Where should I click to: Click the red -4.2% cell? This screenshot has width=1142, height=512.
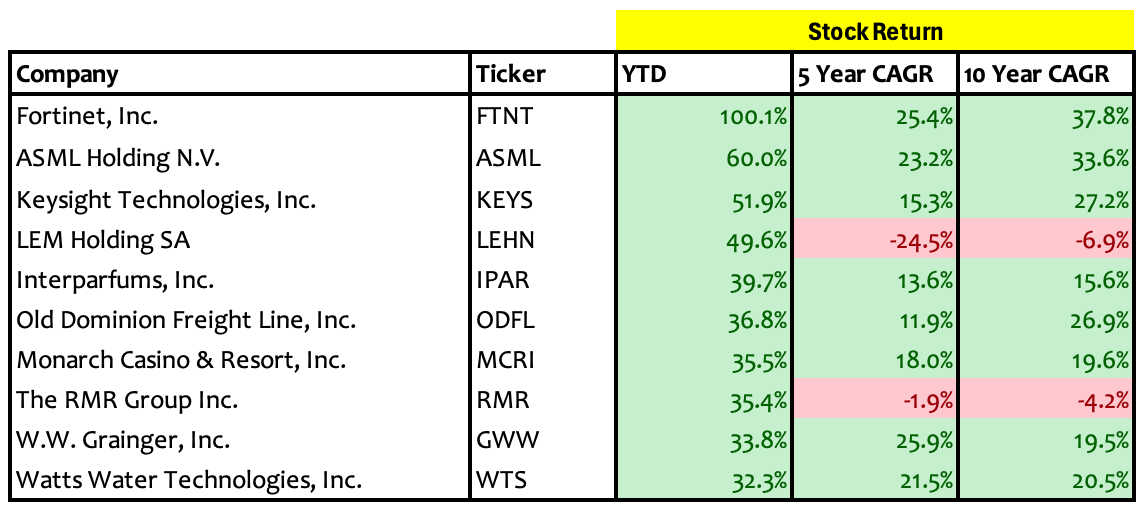pos(1046,400)
